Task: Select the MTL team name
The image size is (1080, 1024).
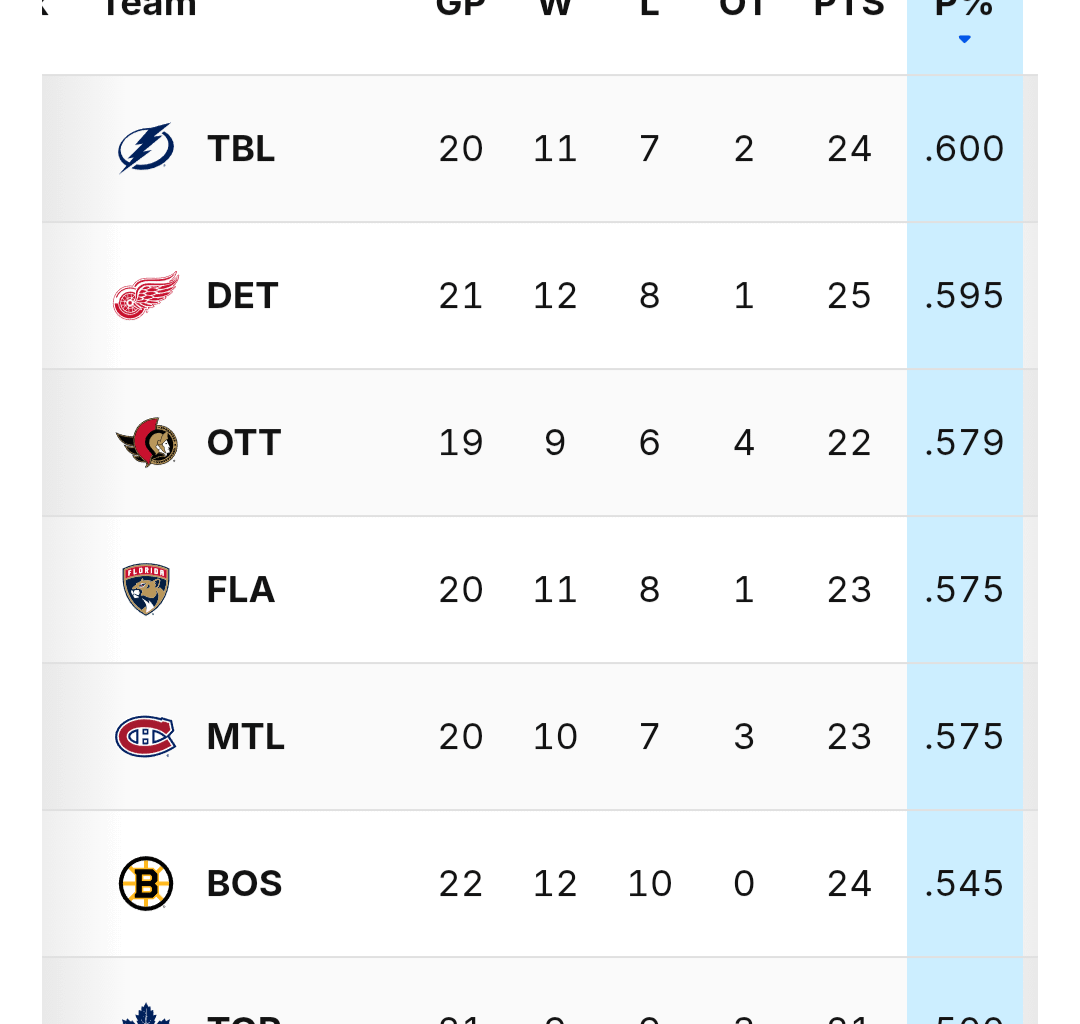Action: [246, 737]
